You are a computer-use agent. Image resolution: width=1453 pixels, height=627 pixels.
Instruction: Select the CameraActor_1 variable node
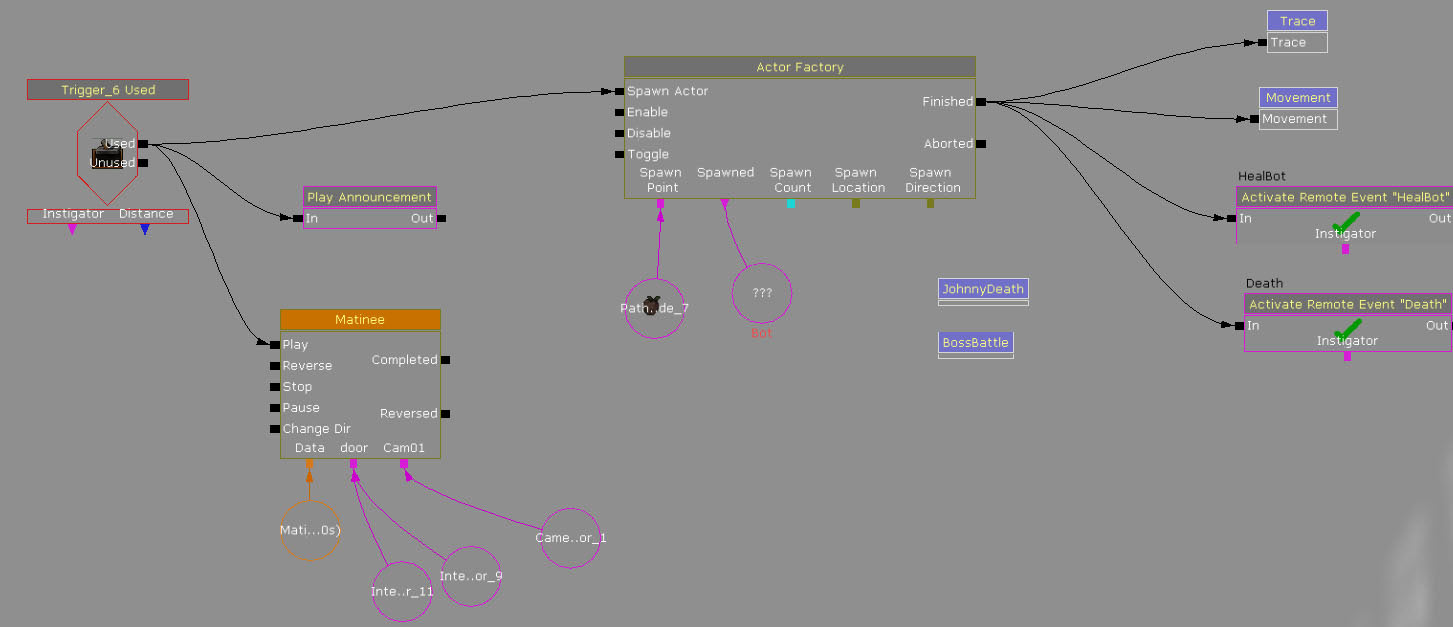click(x=570, y=538)
